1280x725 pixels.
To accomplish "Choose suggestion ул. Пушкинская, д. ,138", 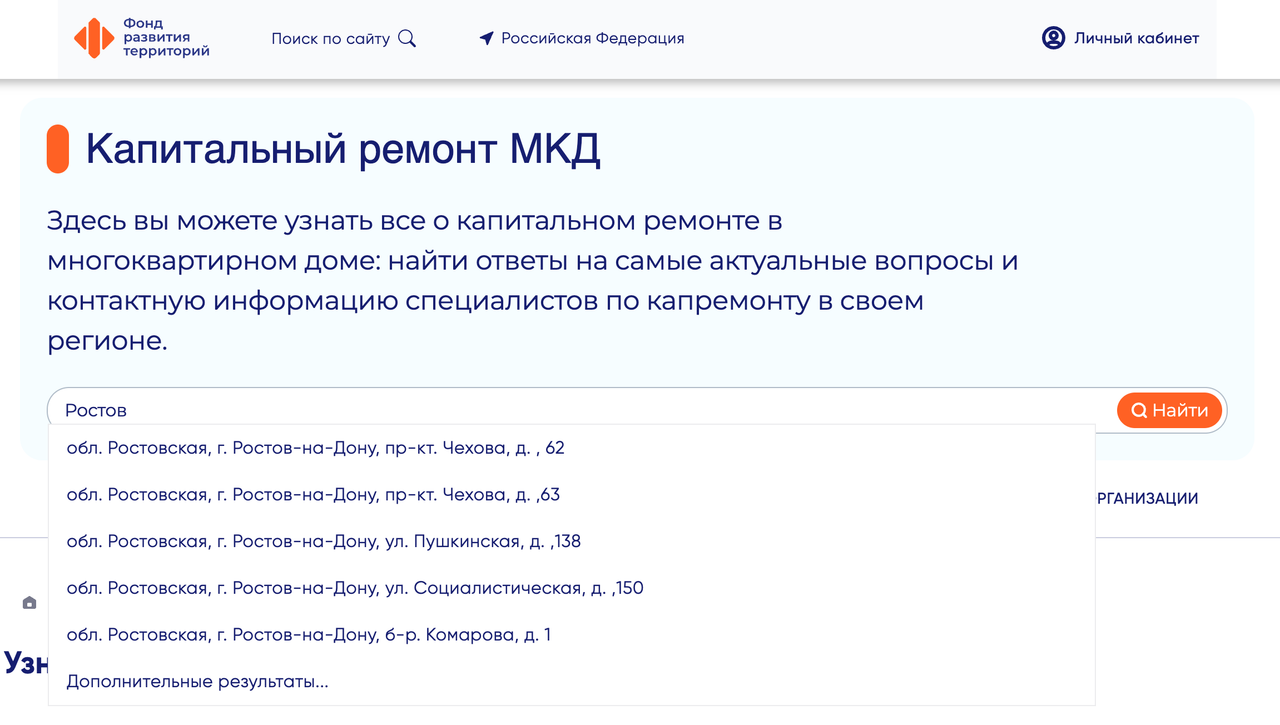I will tap(572, 541).
